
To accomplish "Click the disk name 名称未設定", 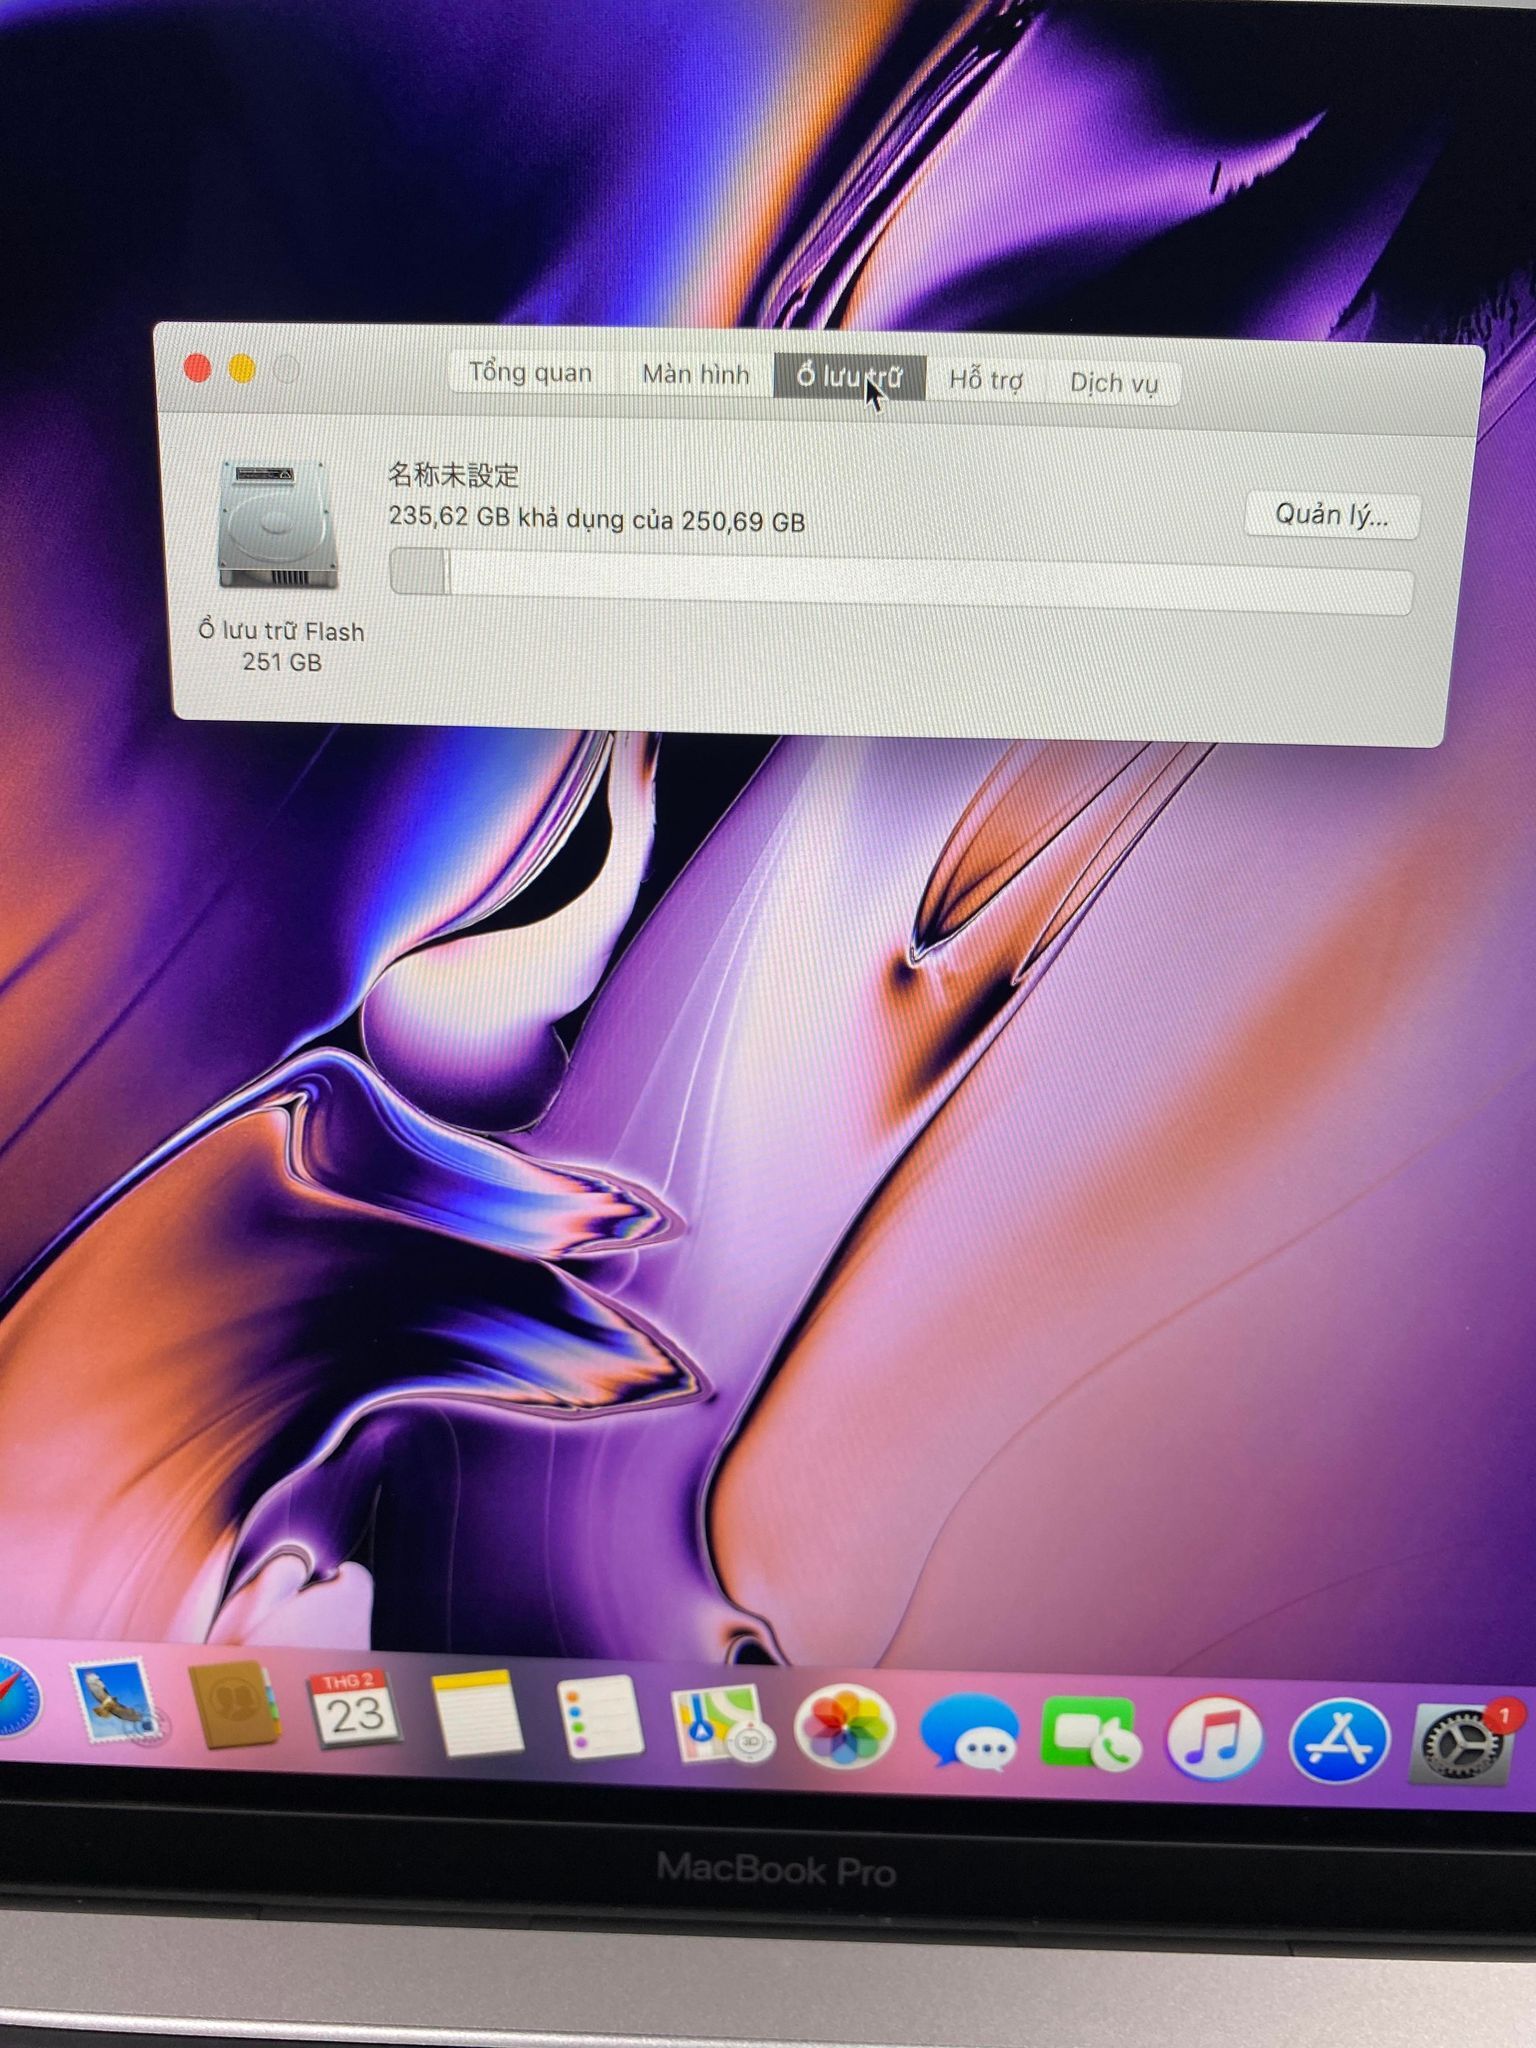I will click(453, 474).
